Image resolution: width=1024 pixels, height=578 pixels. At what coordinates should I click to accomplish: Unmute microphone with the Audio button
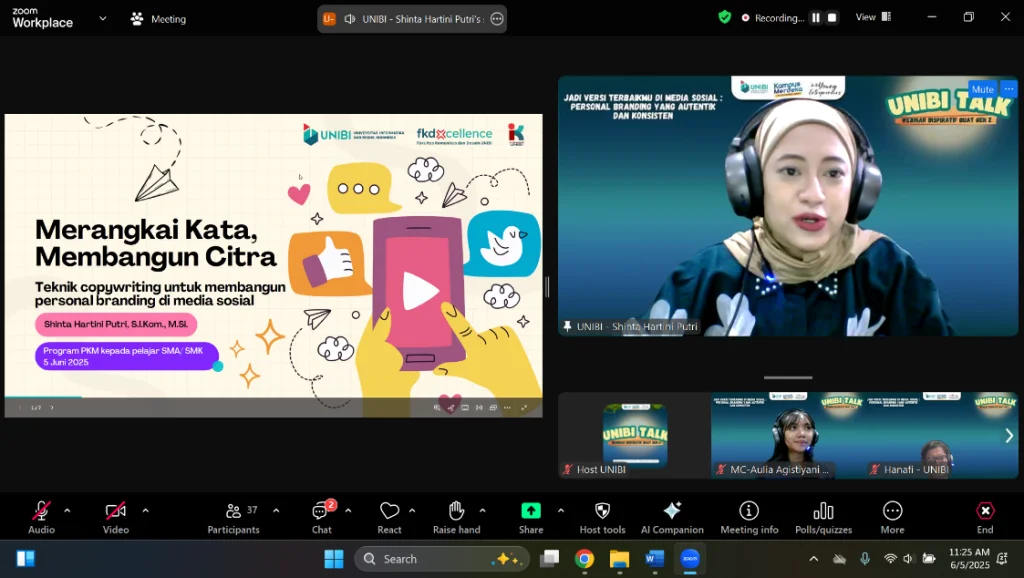point(41,517)
